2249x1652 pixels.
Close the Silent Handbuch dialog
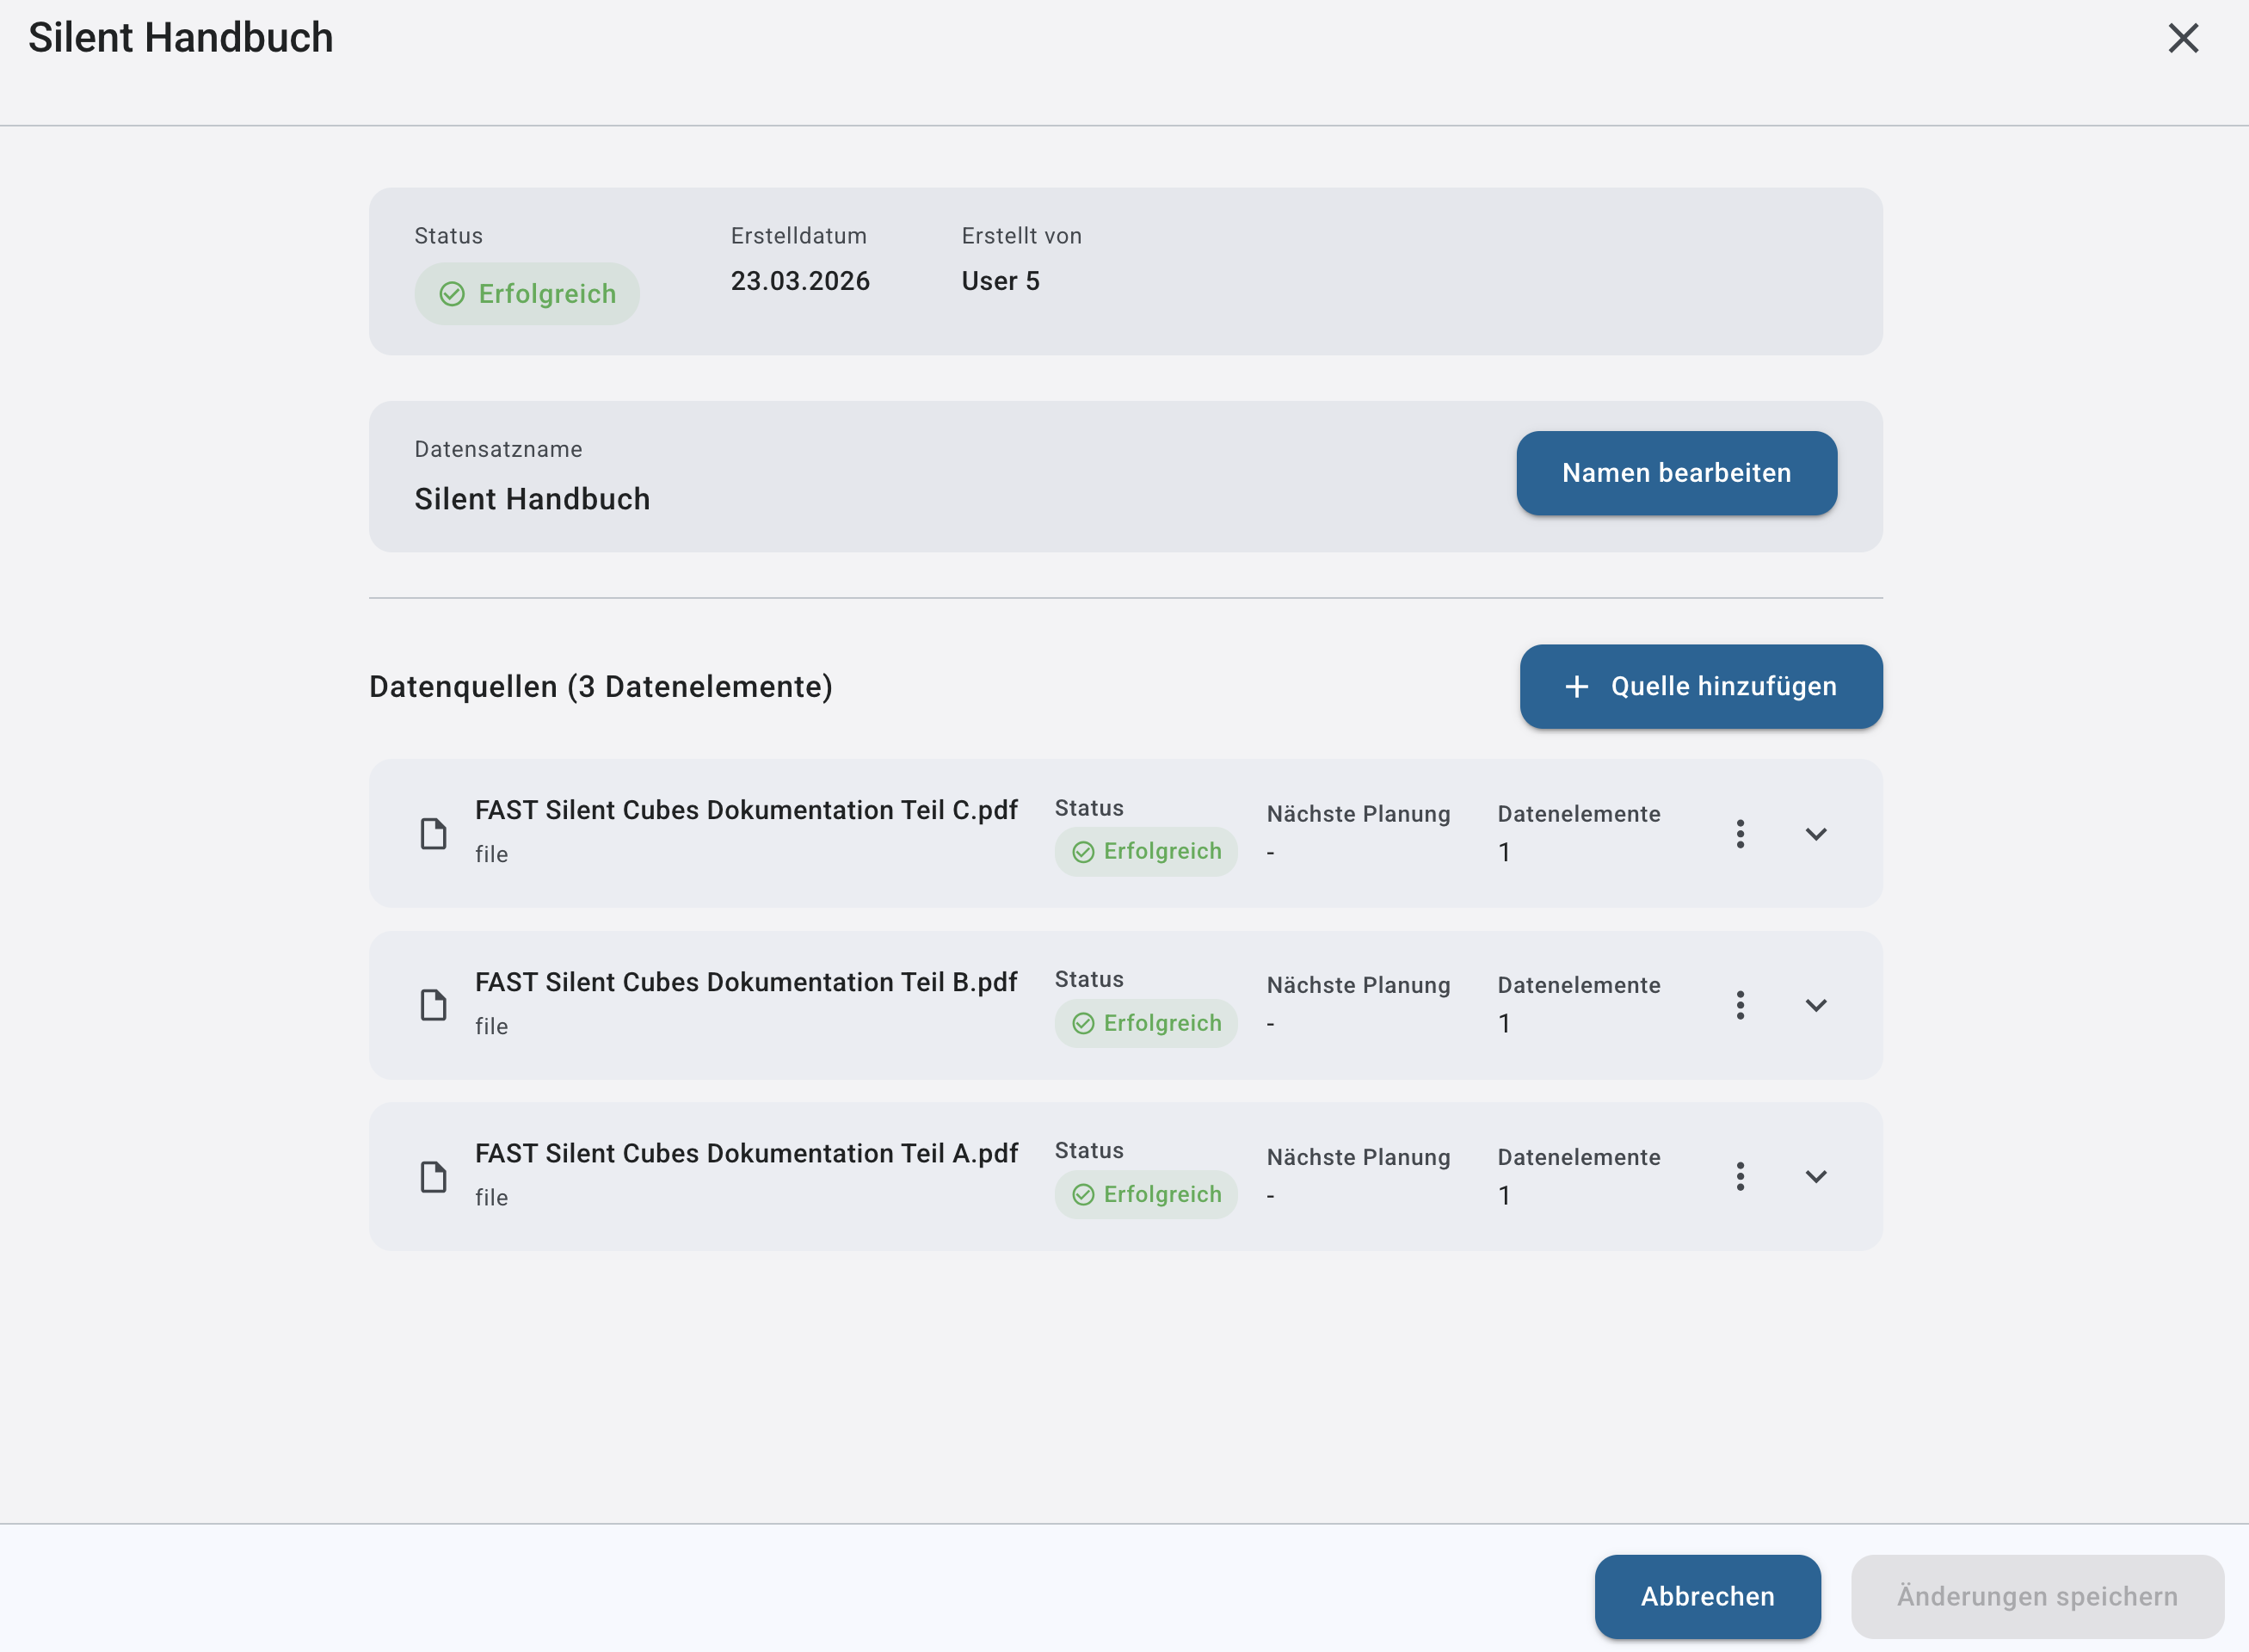click(2182, 38)
